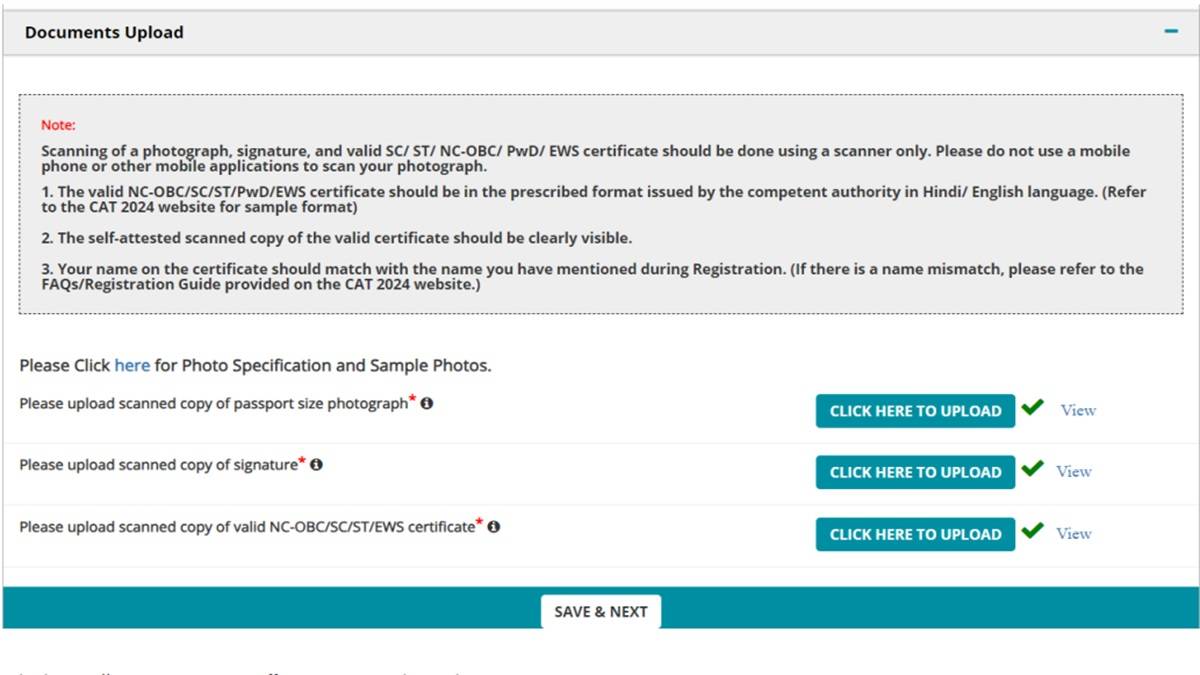Click the passport size photograph label text

(x=213, y=404)
